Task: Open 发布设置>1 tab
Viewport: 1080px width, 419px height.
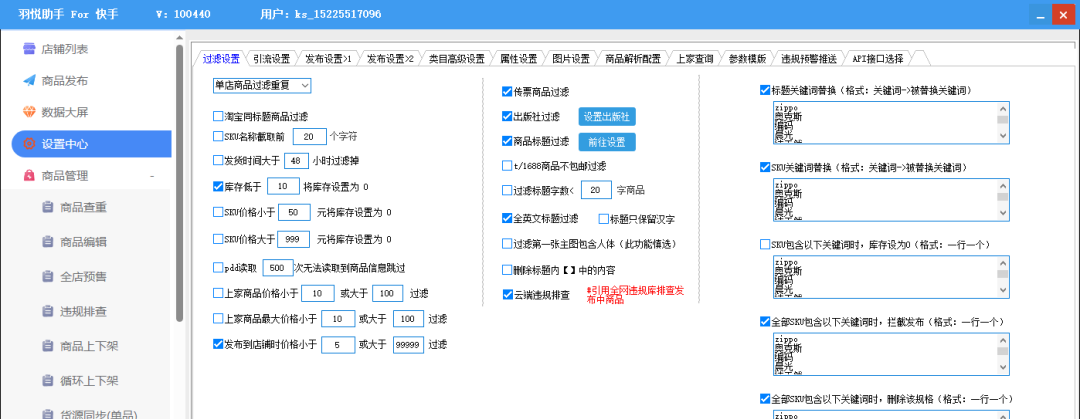Action: (x=328, y=59)
